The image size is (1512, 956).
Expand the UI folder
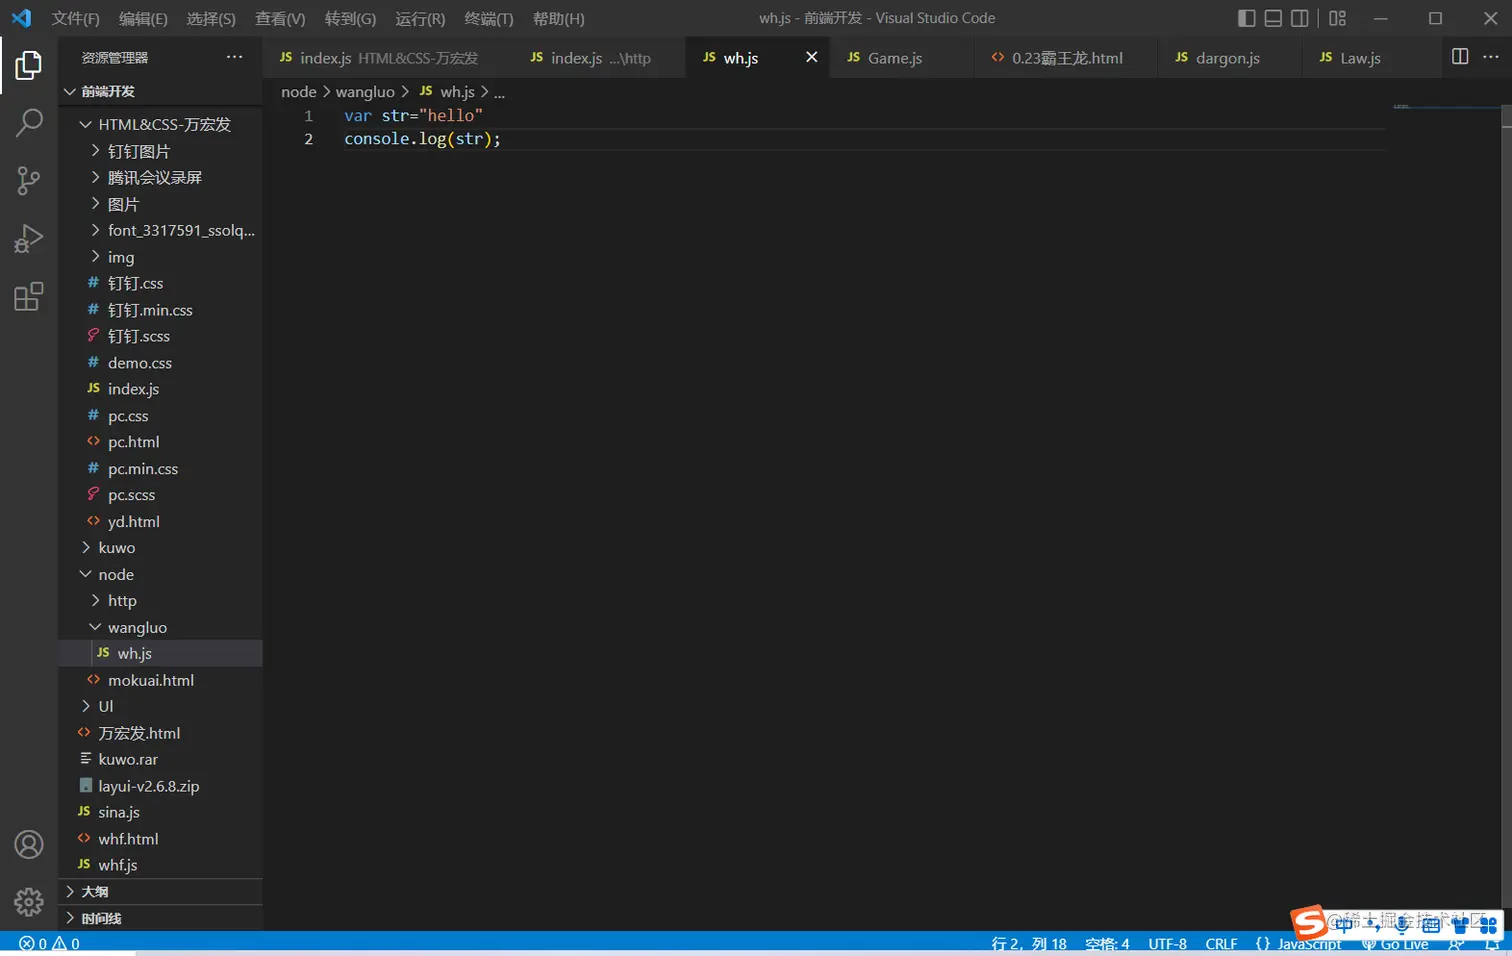(x=160, y=706)
